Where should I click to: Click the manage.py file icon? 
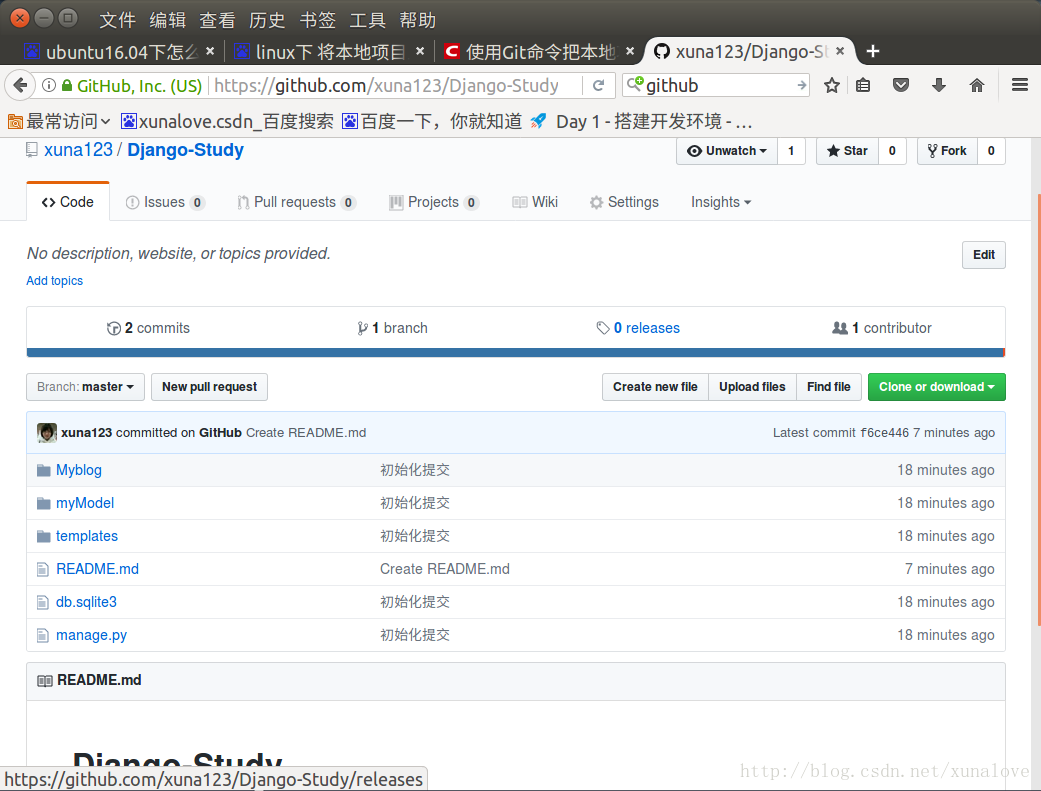pyautogui.click(x=42, y=636)
